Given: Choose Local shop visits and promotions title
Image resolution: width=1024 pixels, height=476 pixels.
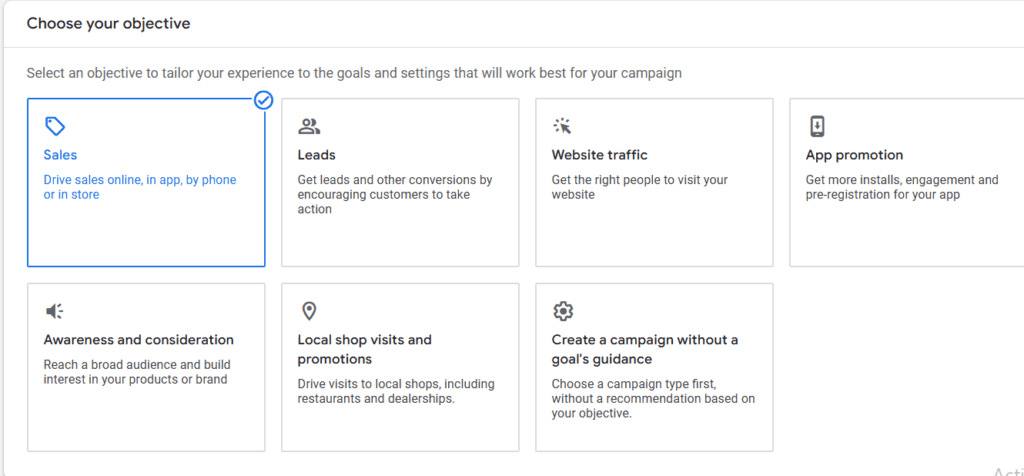Looking at the screenshot, I should [x=364, y=349].
